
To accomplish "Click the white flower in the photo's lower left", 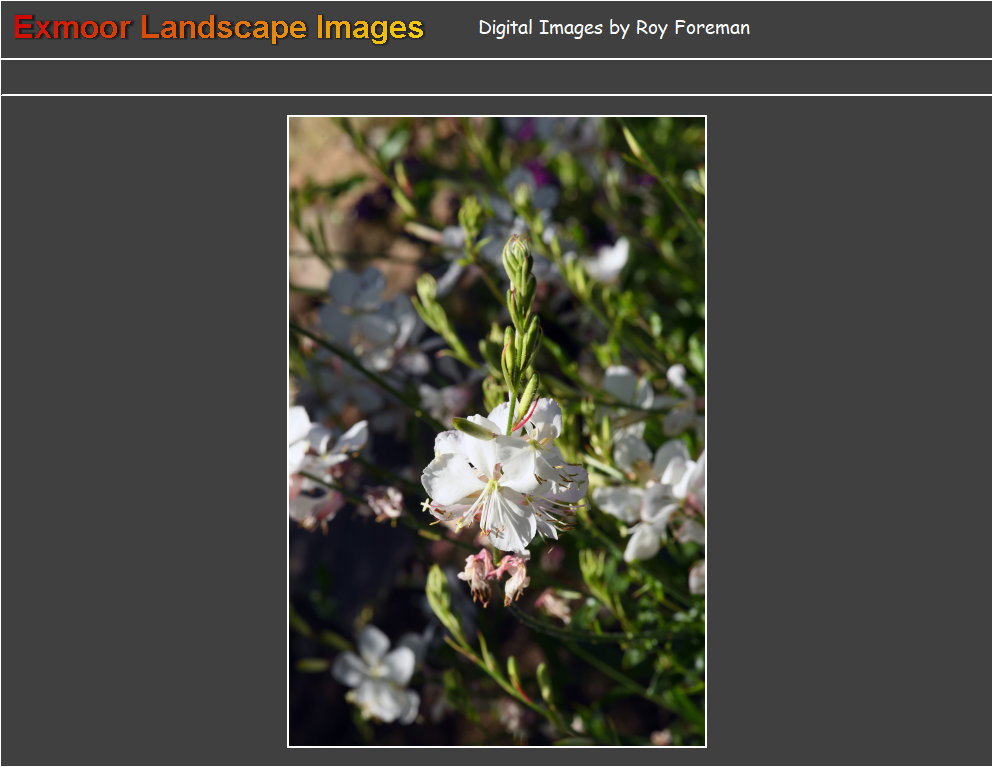I will 377,673.
